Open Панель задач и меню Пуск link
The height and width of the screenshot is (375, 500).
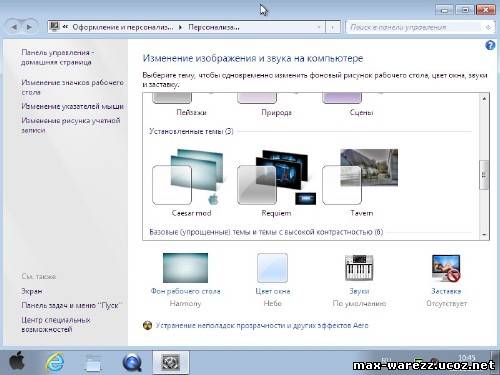click(x=72, y=305)
